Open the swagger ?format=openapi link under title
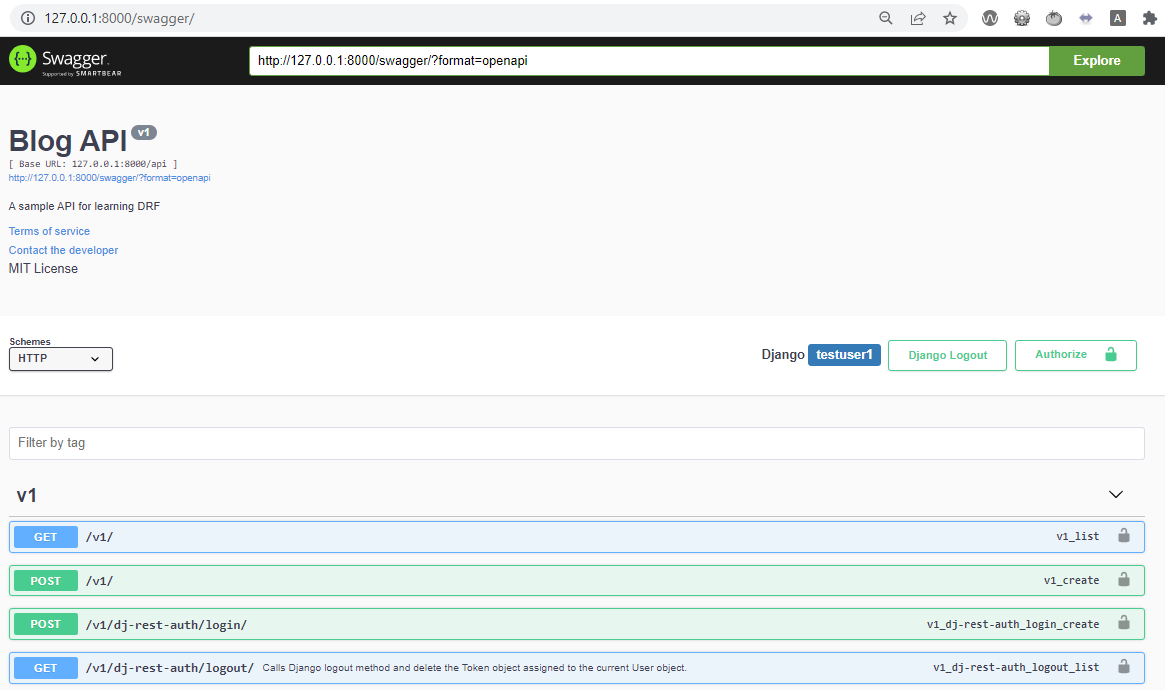Image resolution: width=1165 pixels, height=690 pixels. [x=109, y=178]
